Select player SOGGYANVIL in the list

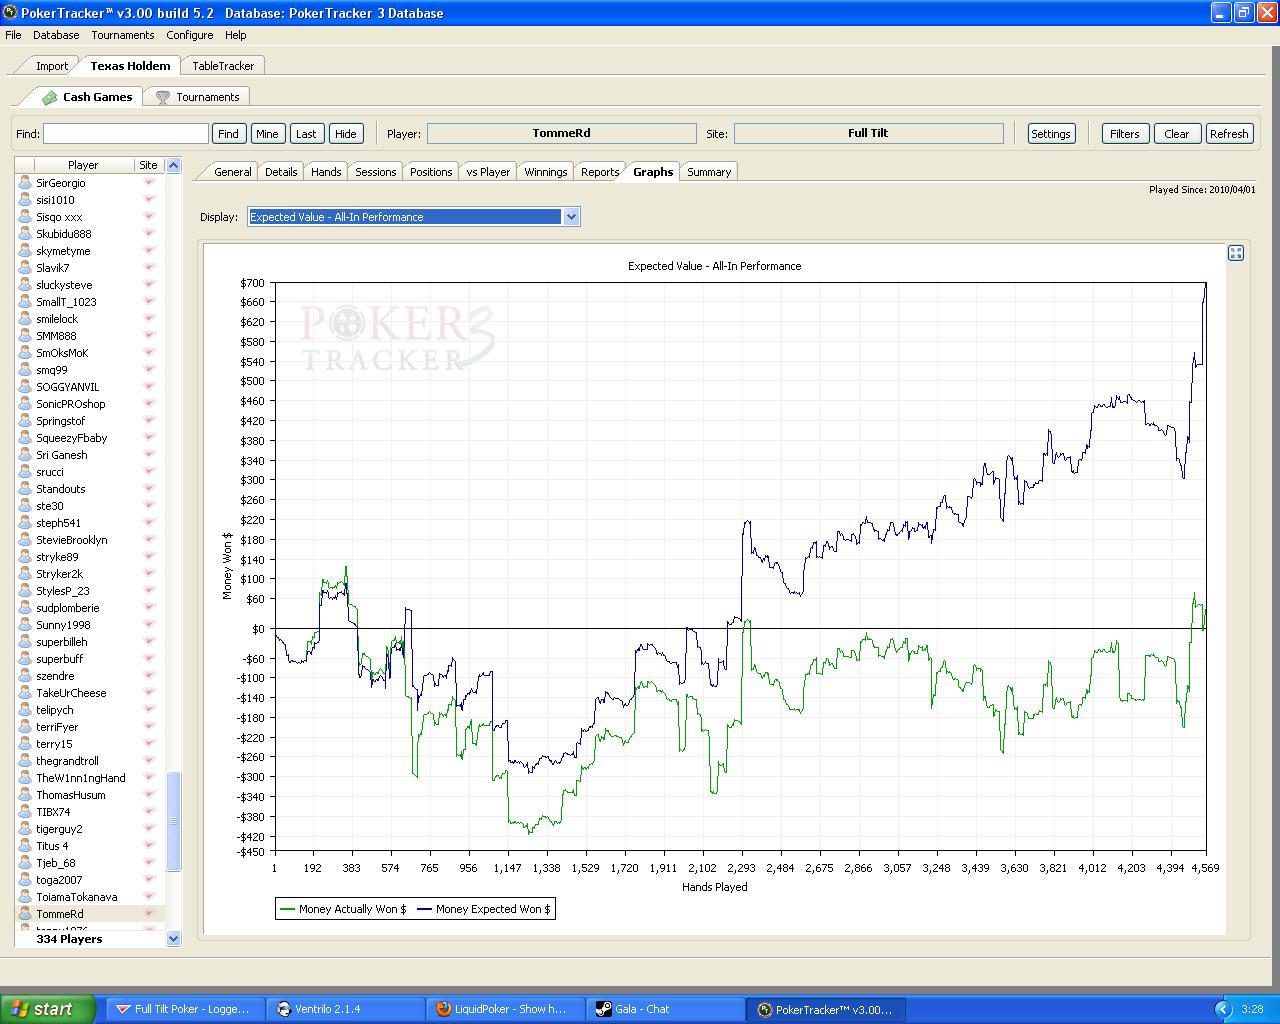pos(90,387)
